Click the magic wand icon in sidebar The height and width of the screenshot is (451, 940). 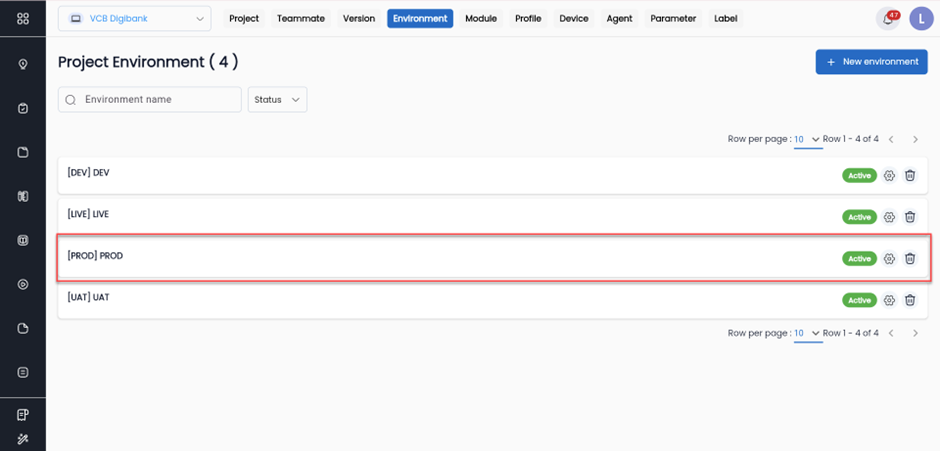[x=23, y=438]
